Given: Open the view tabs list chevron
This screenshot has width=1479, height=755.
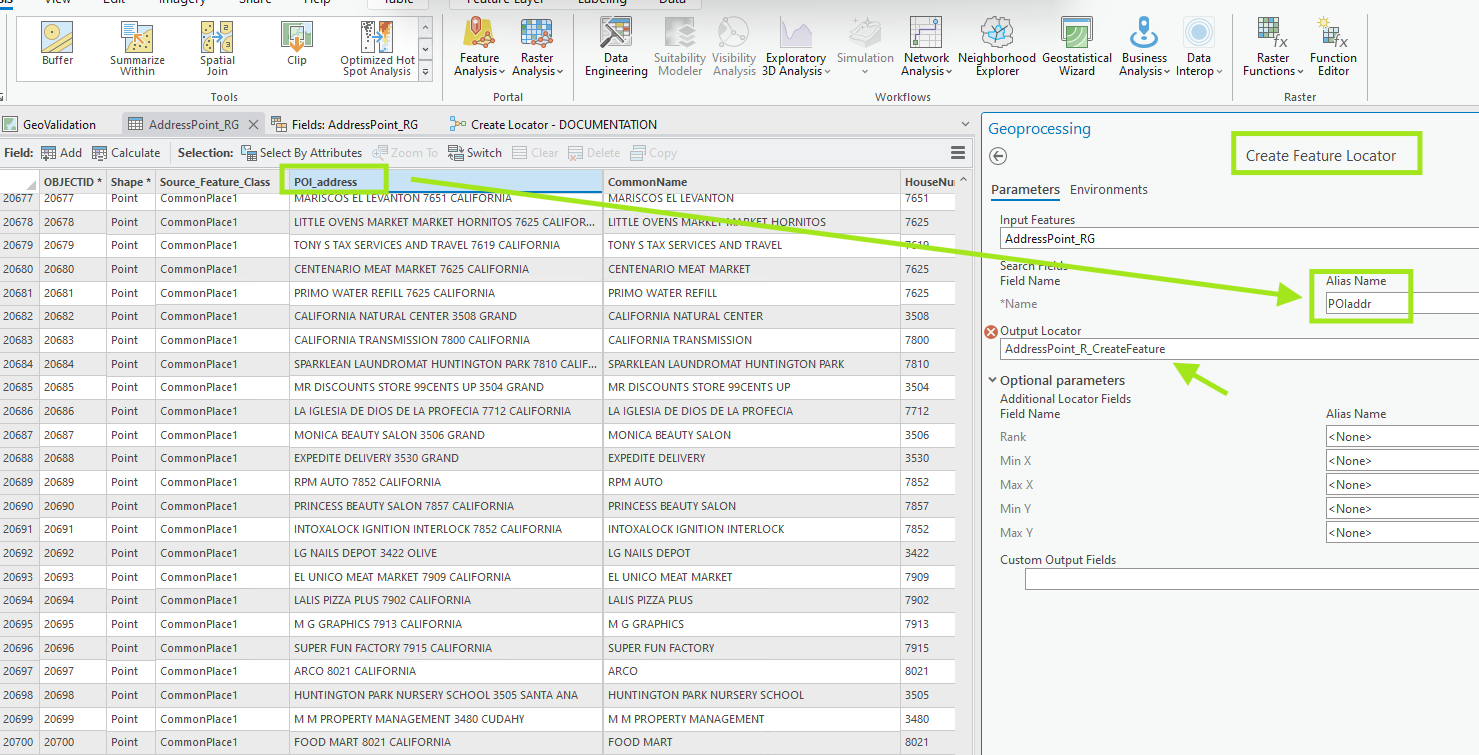Looking at the screenshot, I should click(965, 125).
